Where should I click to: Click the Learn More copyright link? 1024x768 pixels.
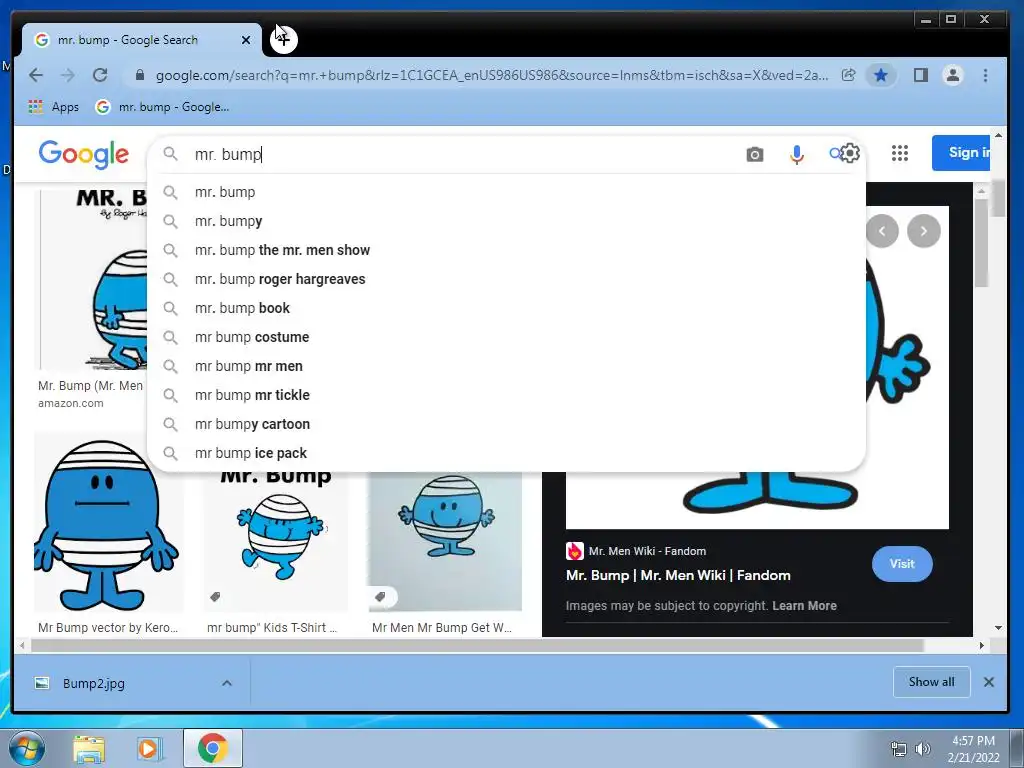[804, 605]
